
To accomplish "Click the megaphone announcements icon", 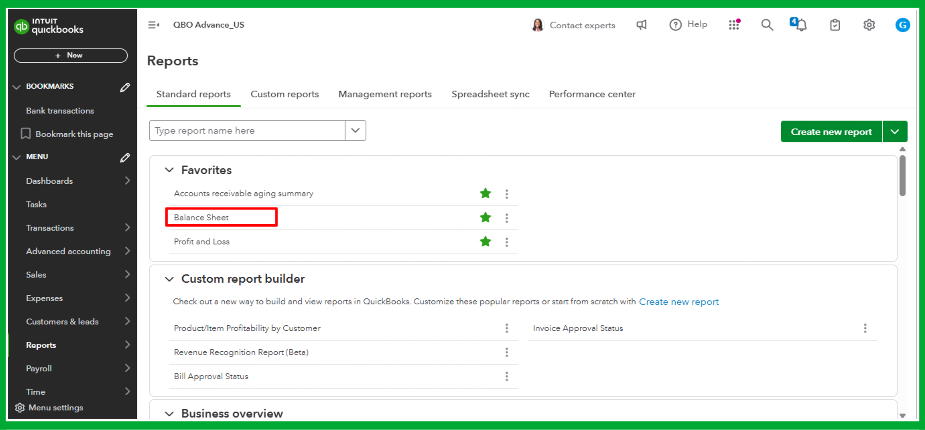I will tap(642, 25).
